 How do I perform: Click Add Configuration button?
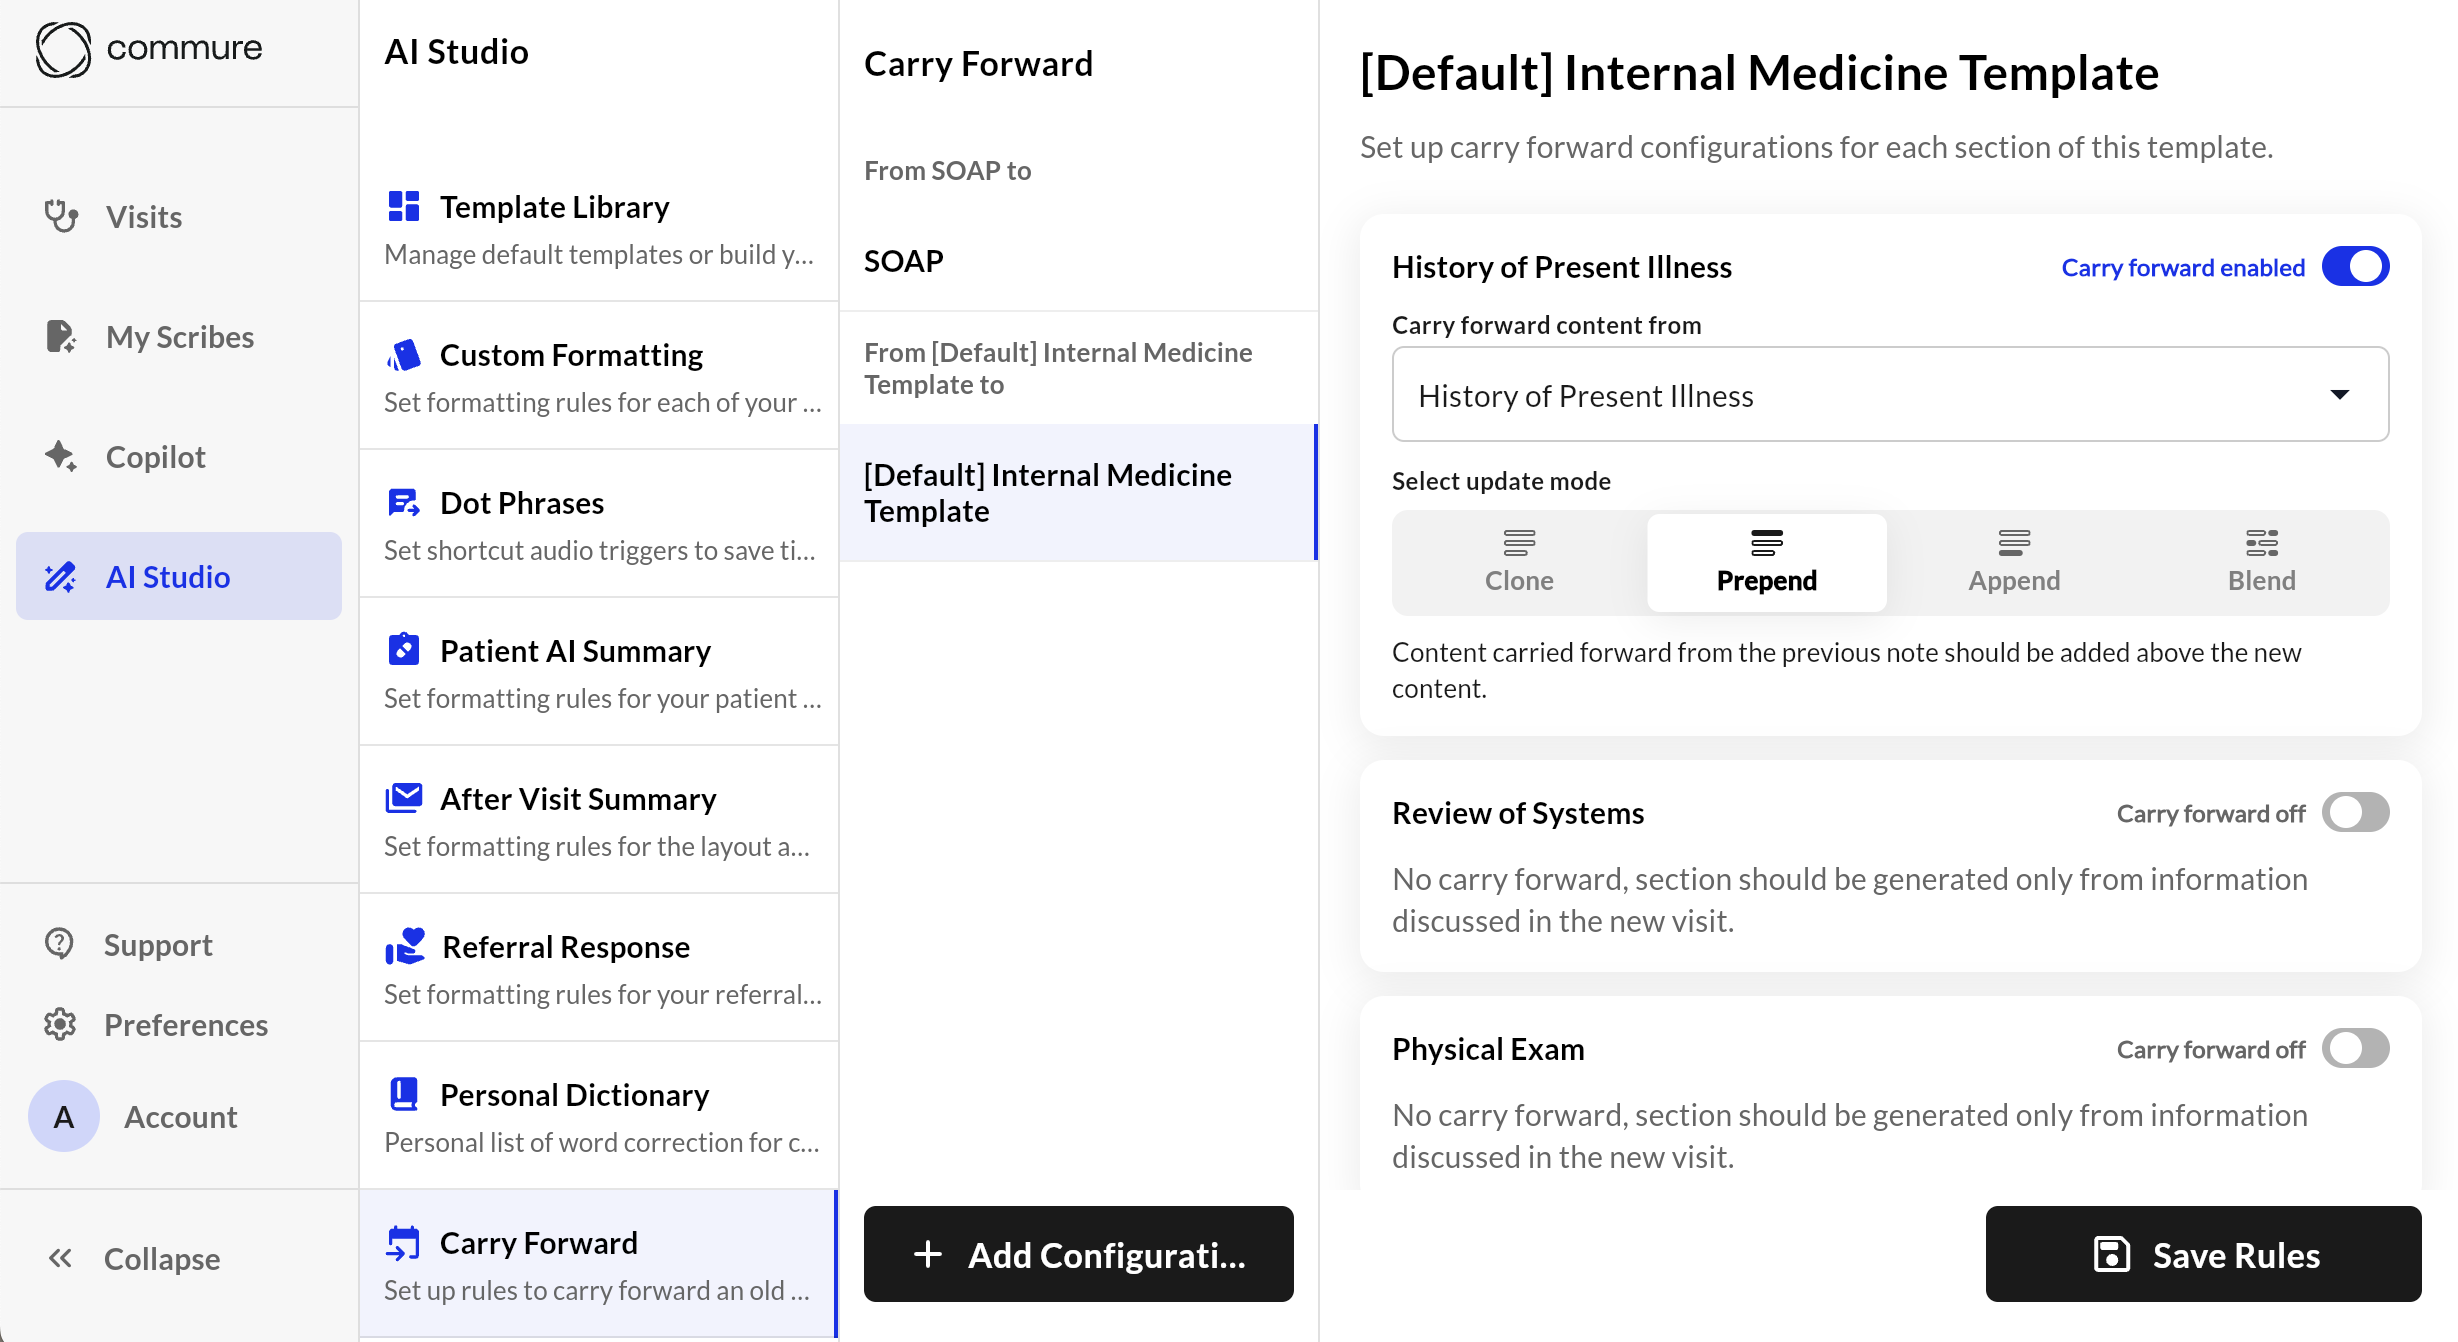[x=1078, y=1254]
